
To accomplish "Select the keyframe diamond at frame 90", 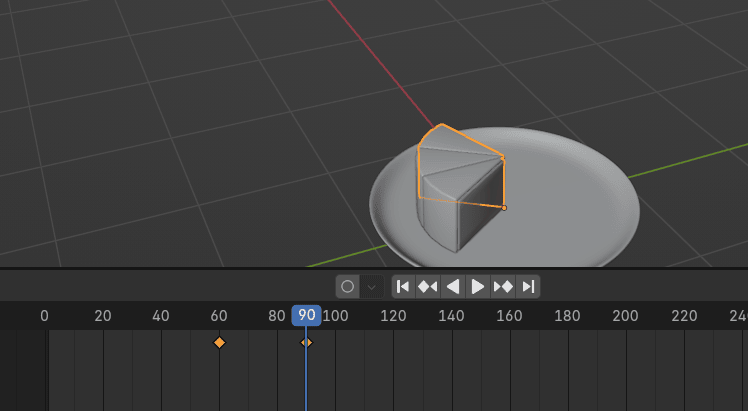I will (x=307, y=343).
